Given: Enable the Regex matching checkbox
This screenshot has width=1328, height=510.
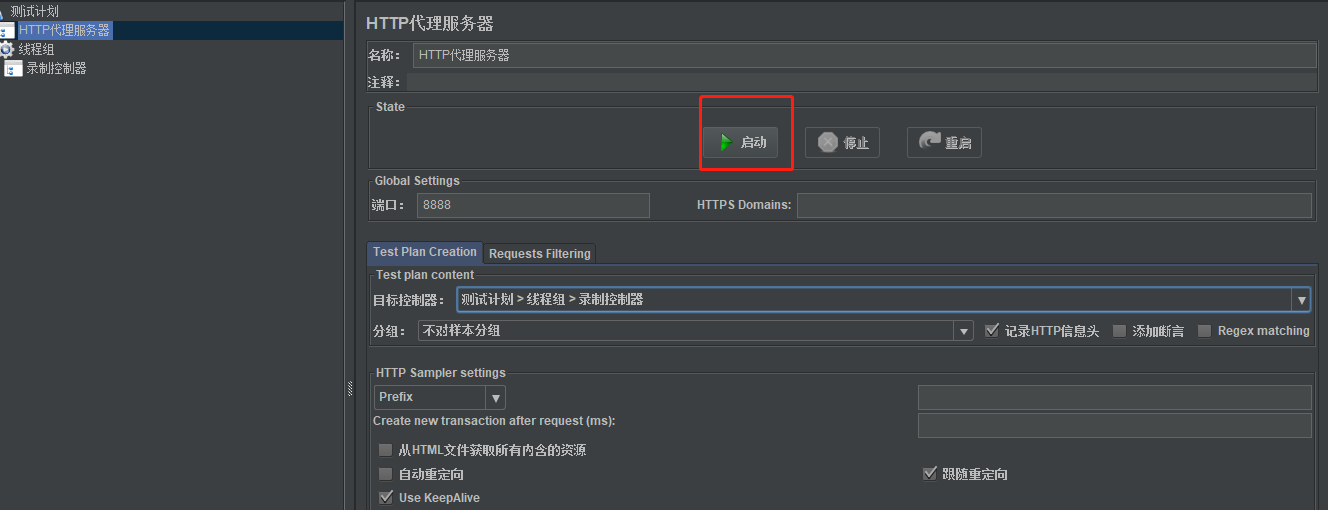Looking at the screenshot, I should click(x=1205, y=331).
